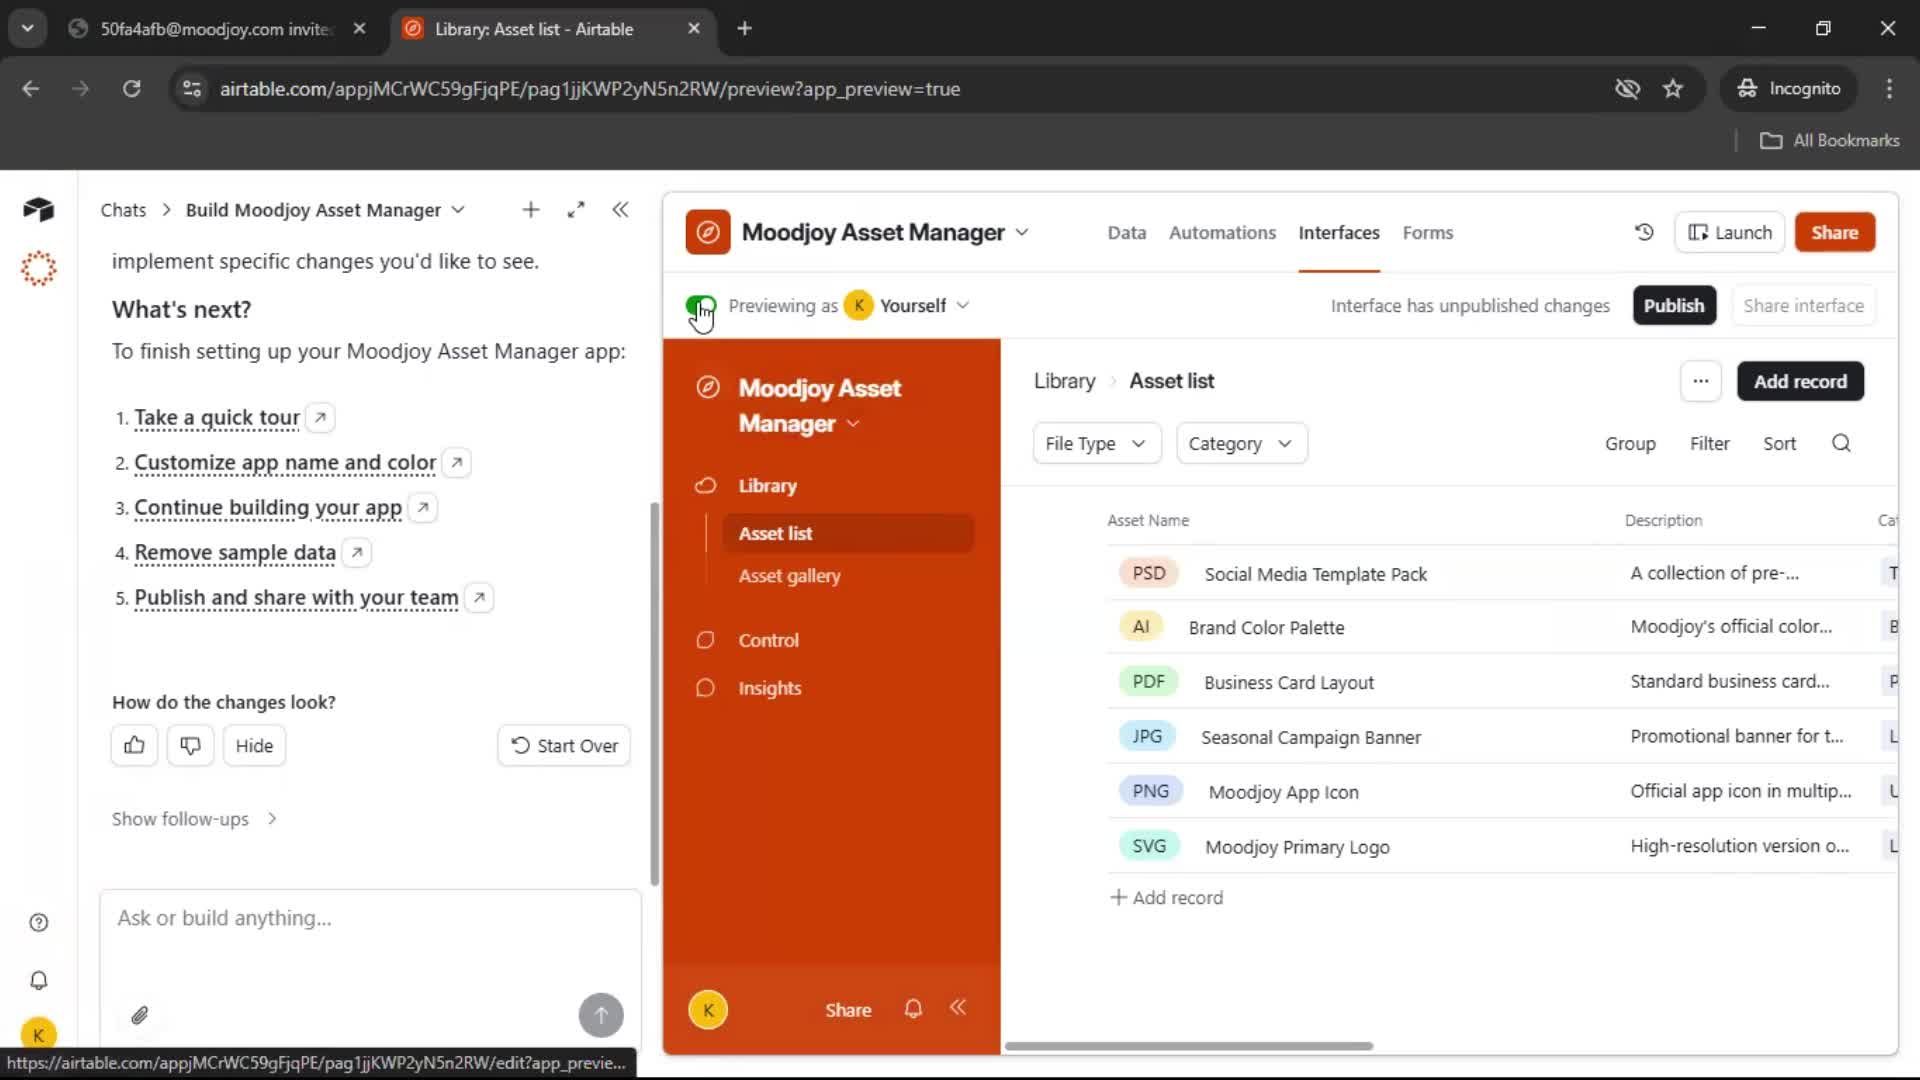
Task: Send the message with the up-arrow button
Action: click(601, 1015)
